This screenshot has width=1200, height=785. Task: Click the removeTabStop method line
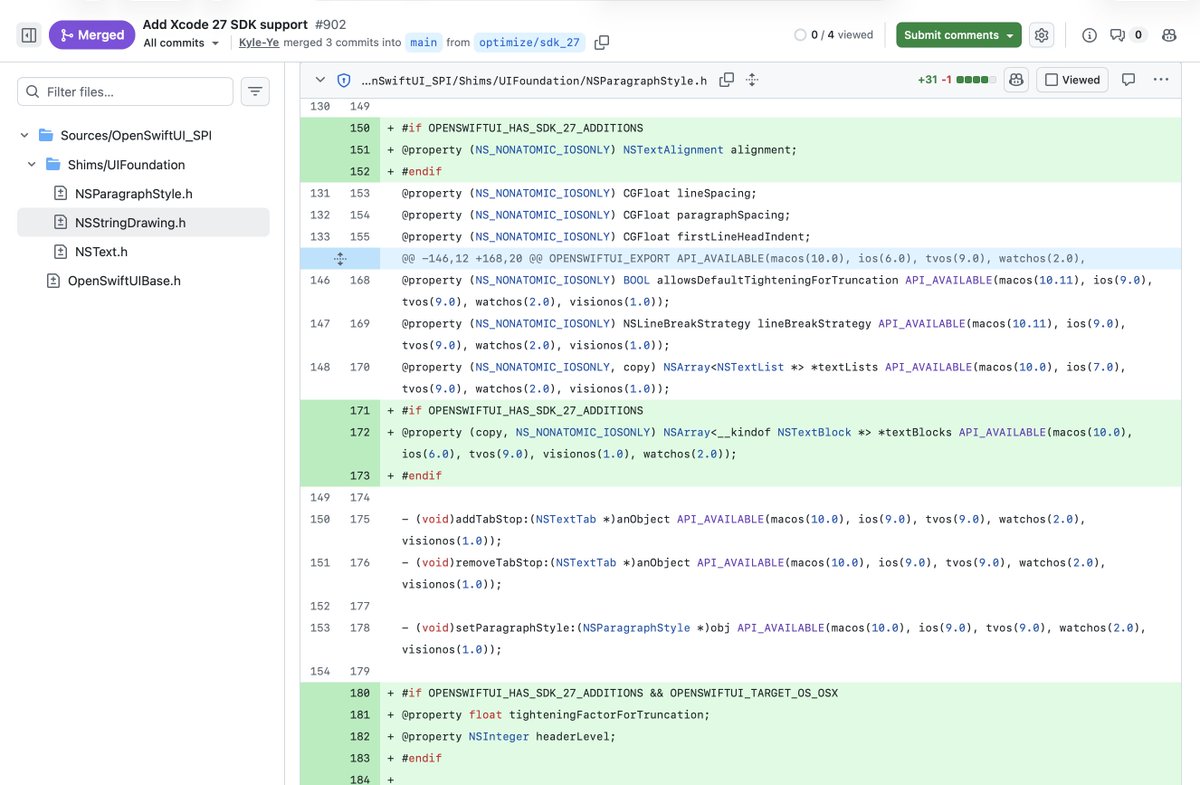click(753, 573)
